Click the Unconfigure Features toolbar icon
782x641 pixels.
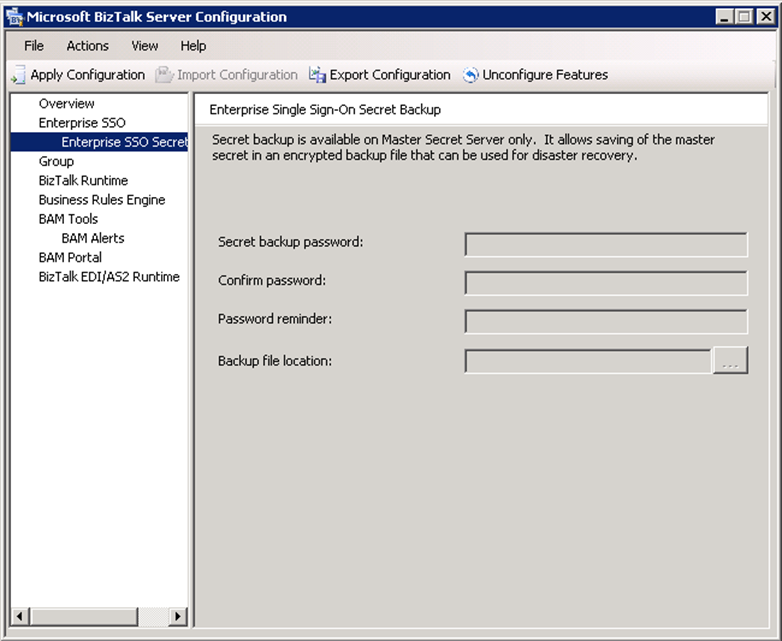coord(471,75)
